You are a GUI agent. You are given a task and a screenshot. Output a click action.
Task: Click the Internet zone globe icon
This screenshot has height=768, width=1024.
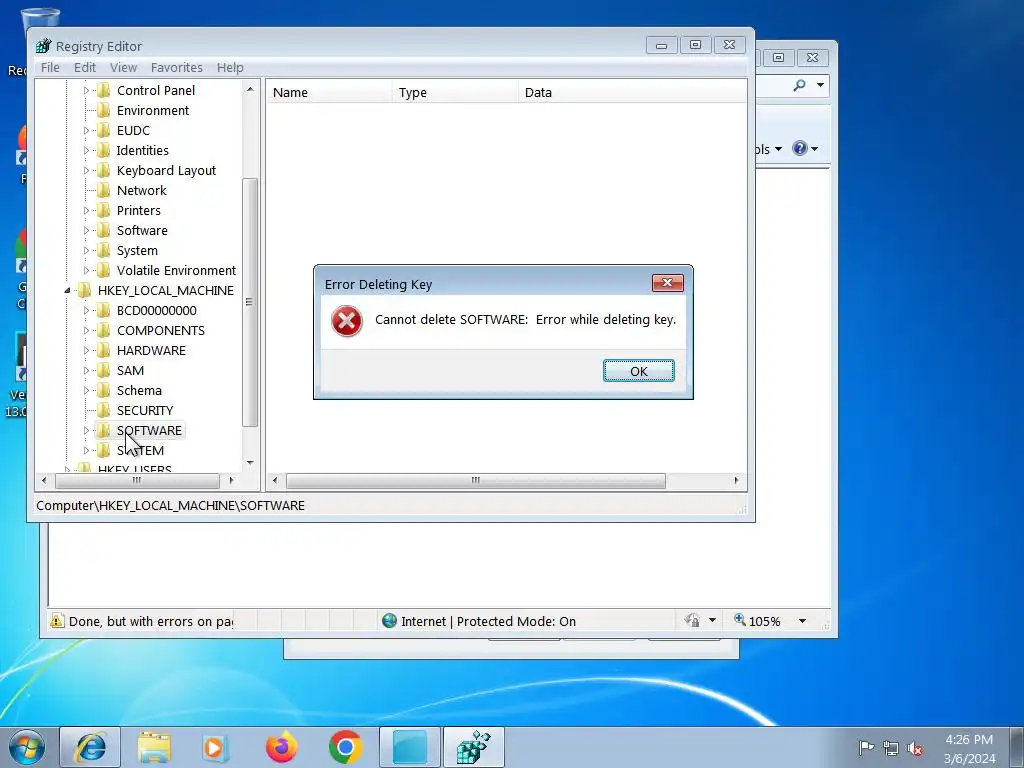coord(389,620)
